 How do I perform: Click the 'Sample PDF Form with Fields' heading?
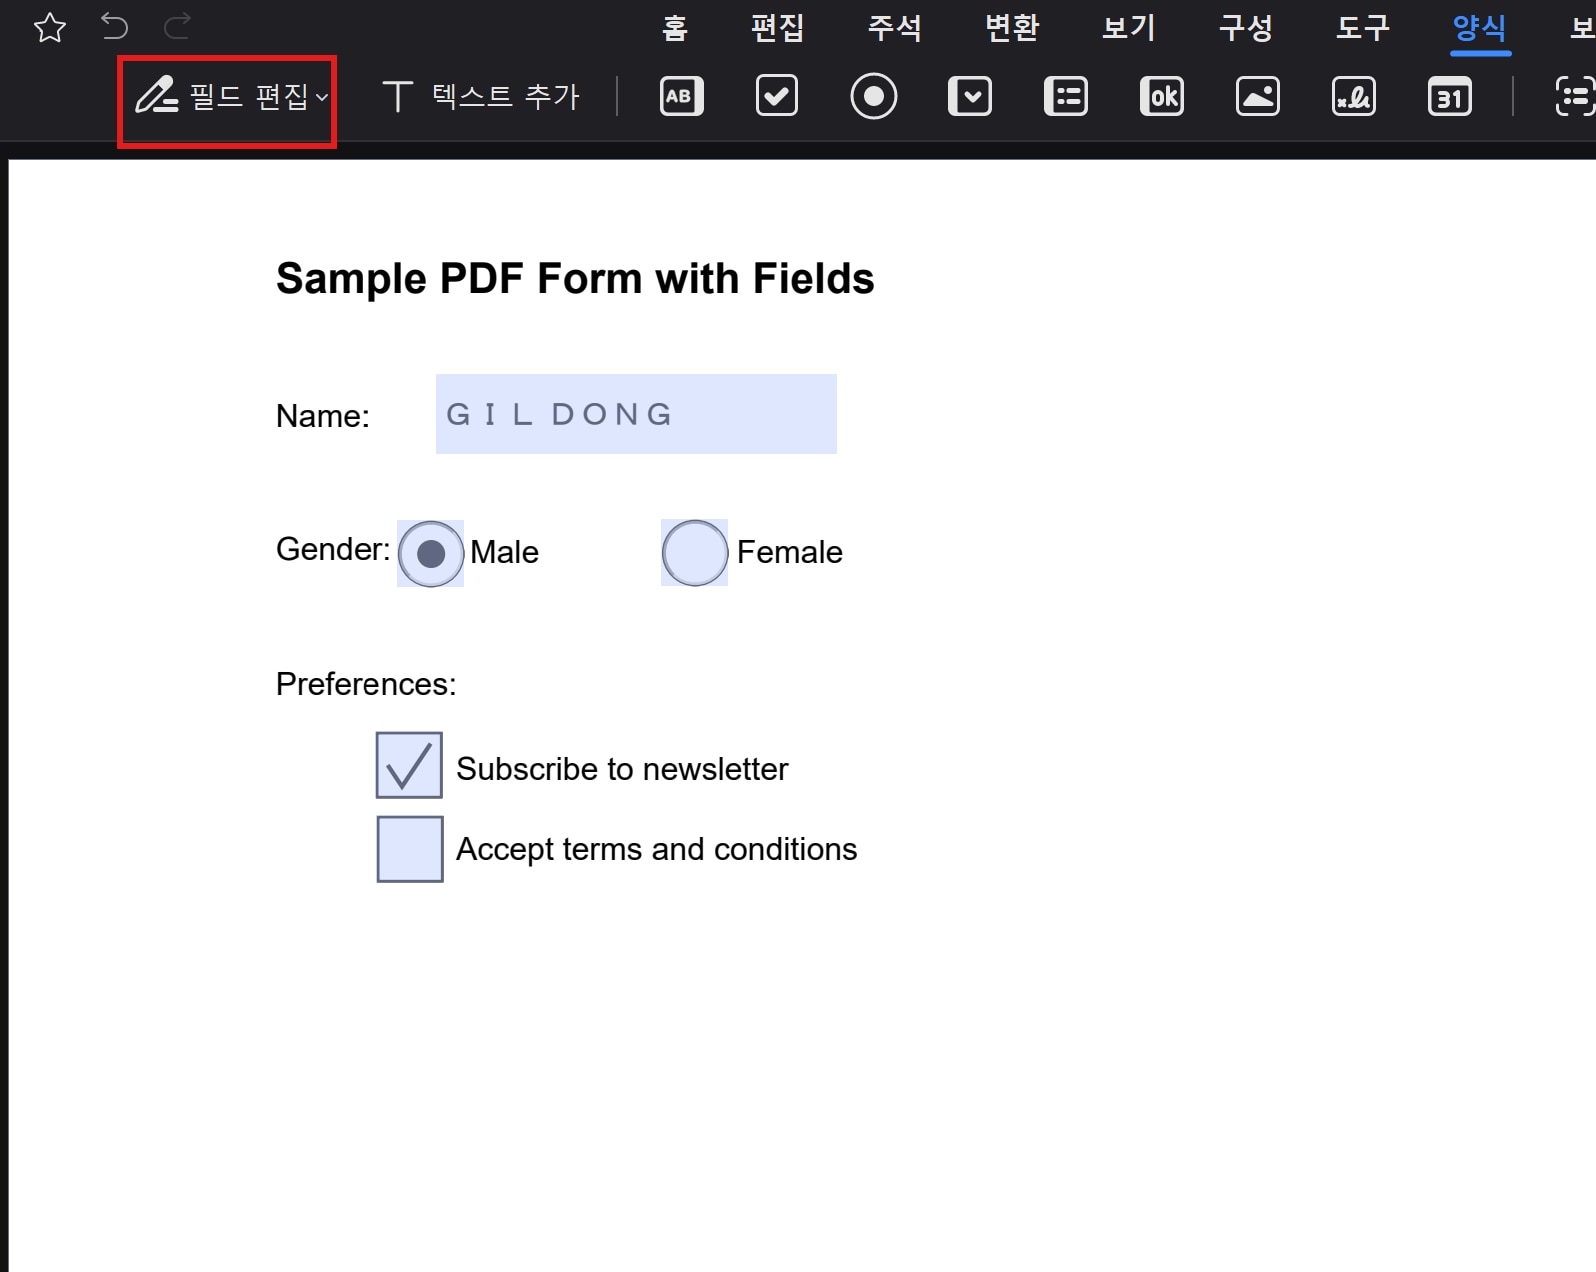[575, 278]
